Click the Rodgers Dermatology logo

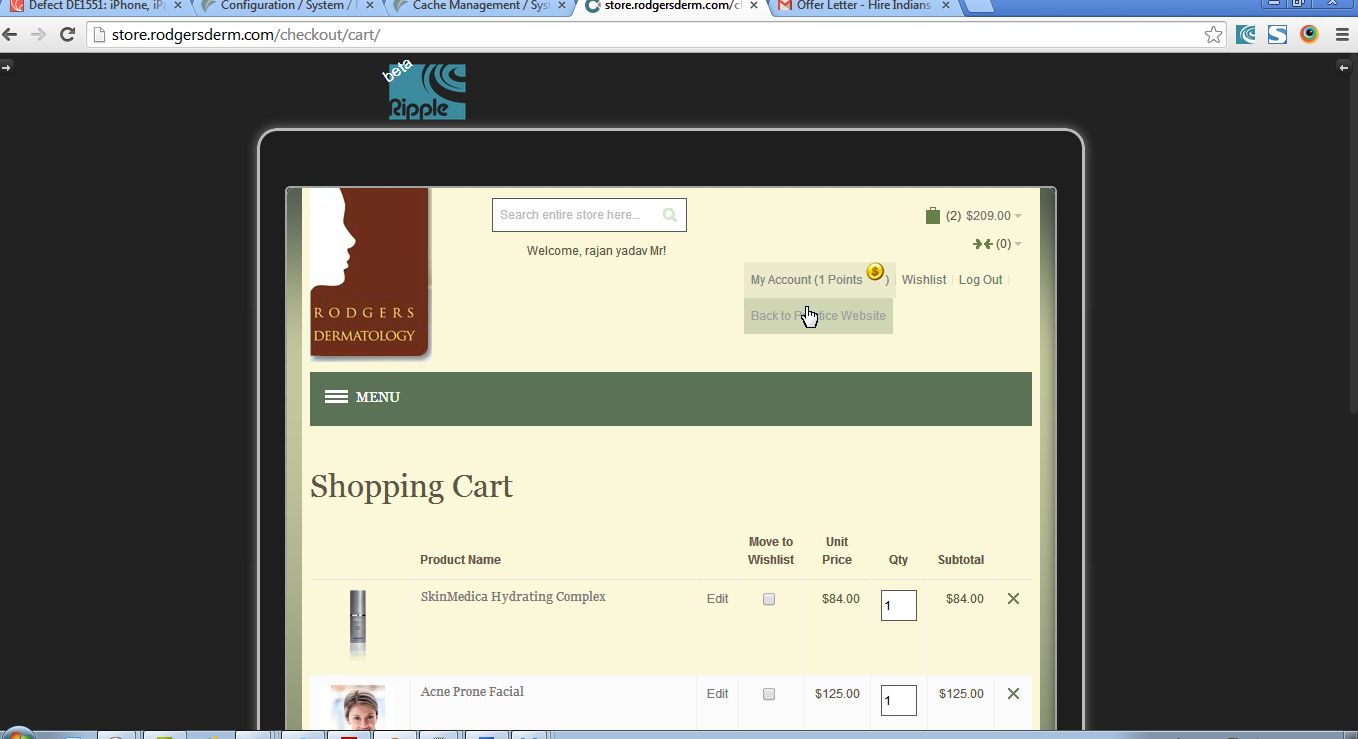point(370,273)
